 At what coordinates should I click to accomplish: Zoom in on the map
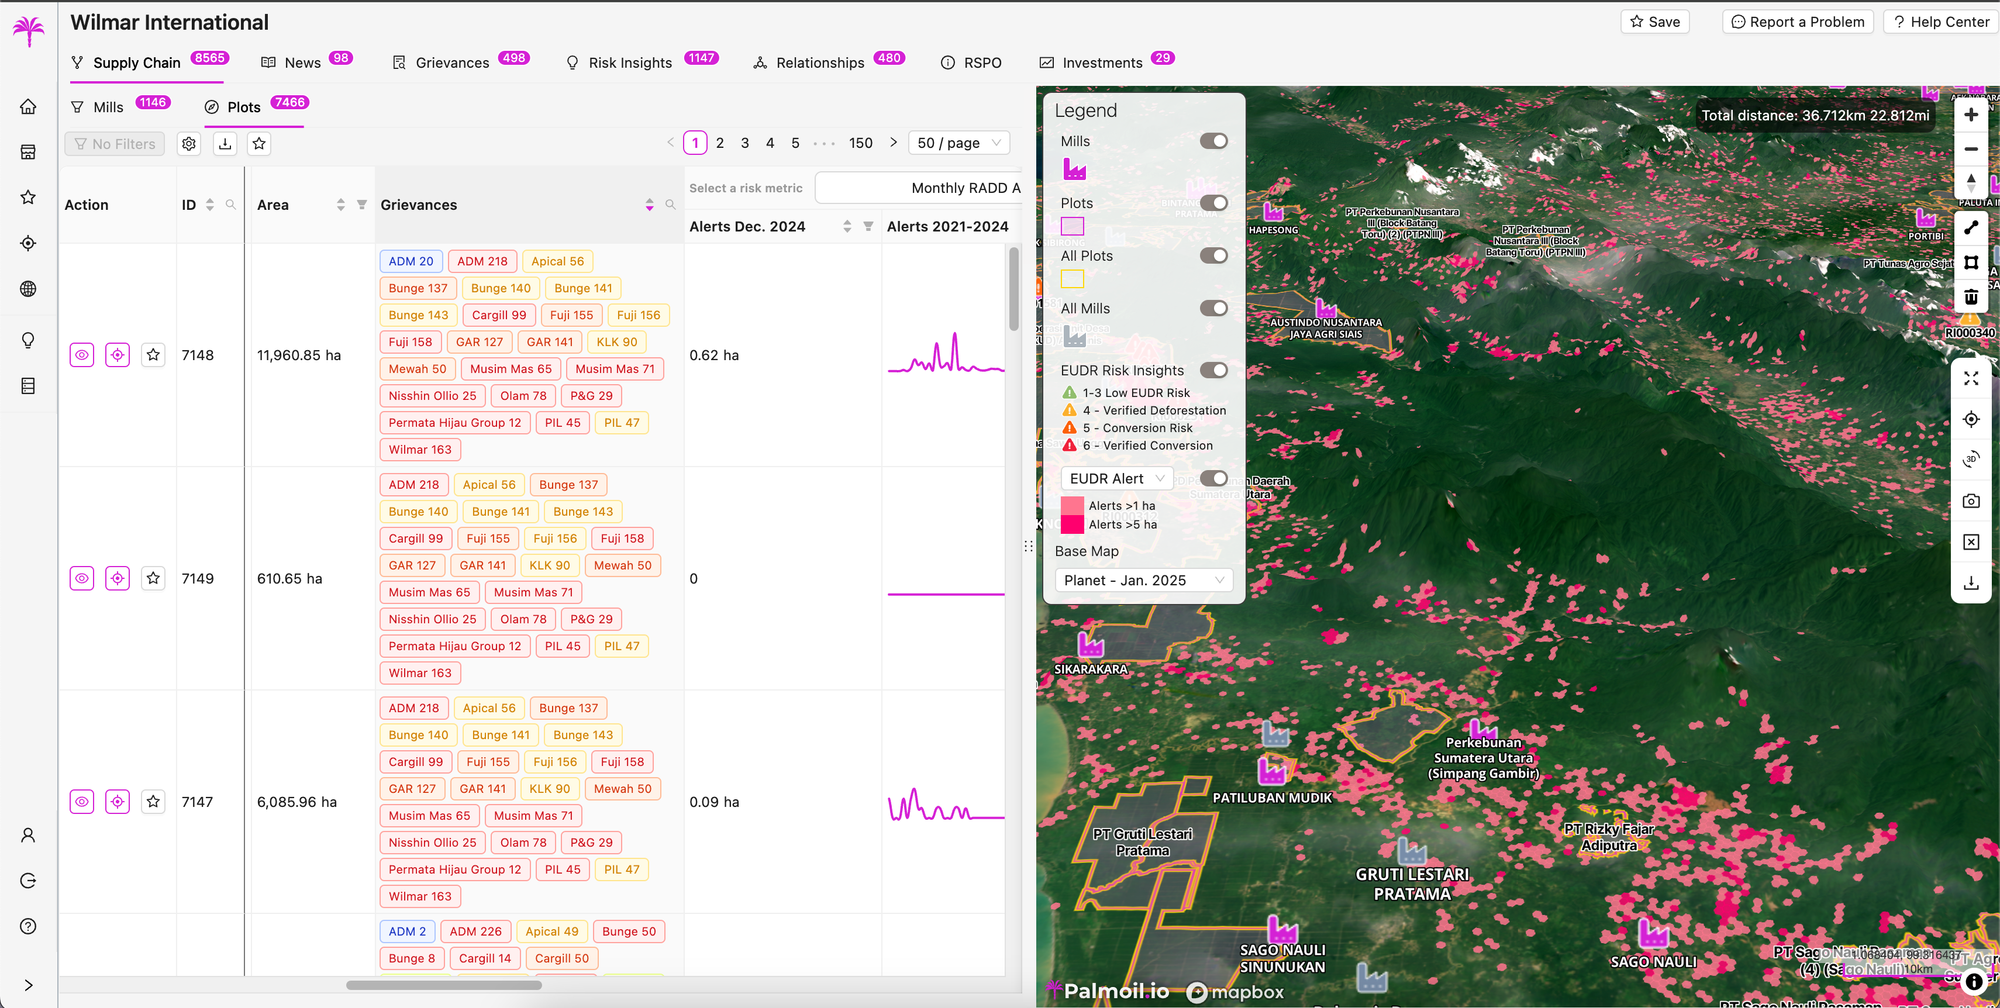[x=1971, y=114]
